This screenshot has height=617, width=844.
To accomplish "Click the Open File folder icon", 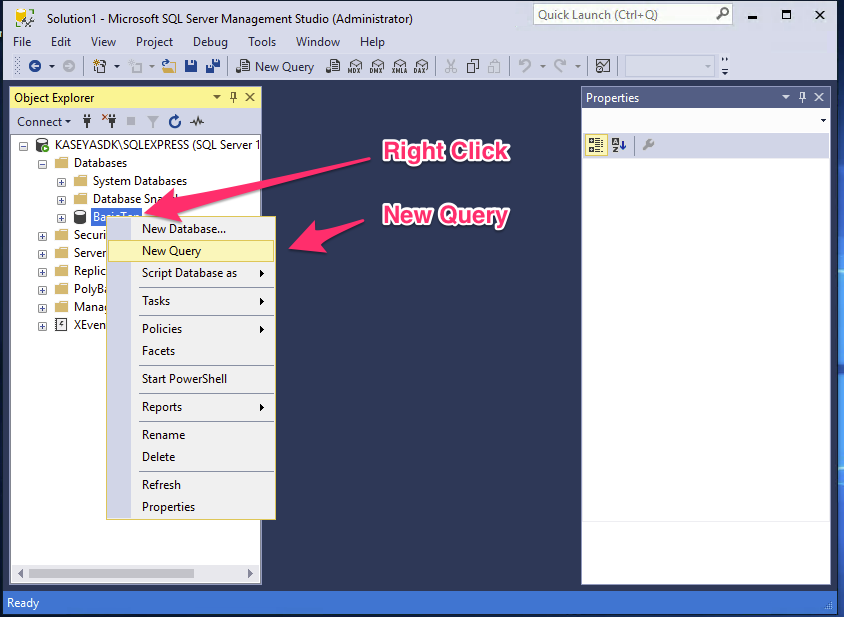I will pos(169,66).
